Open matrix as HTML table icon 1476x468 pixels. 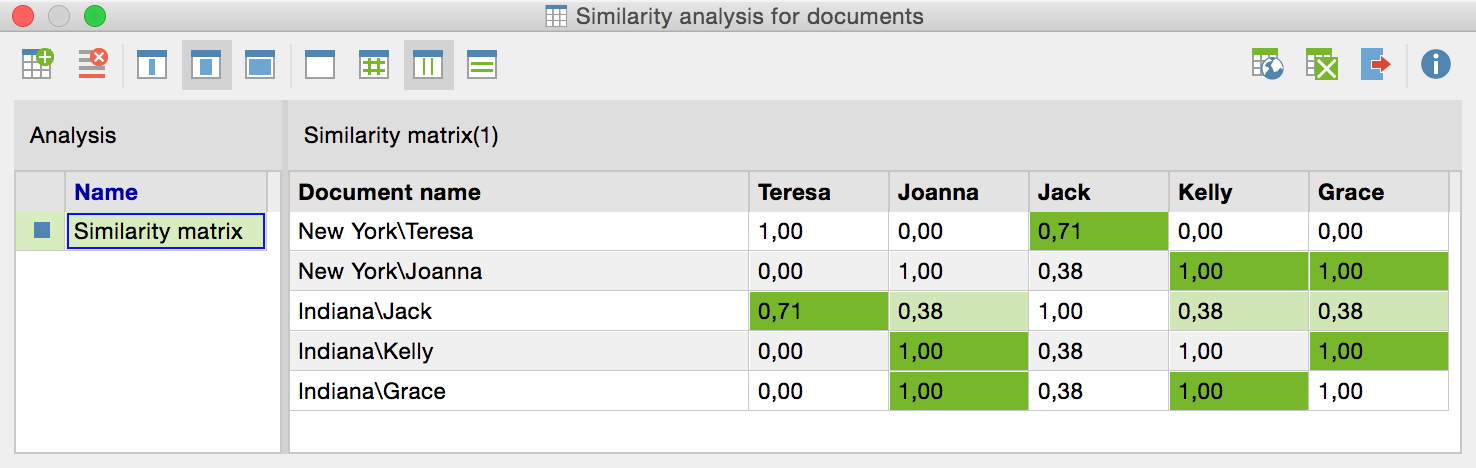1268,65
